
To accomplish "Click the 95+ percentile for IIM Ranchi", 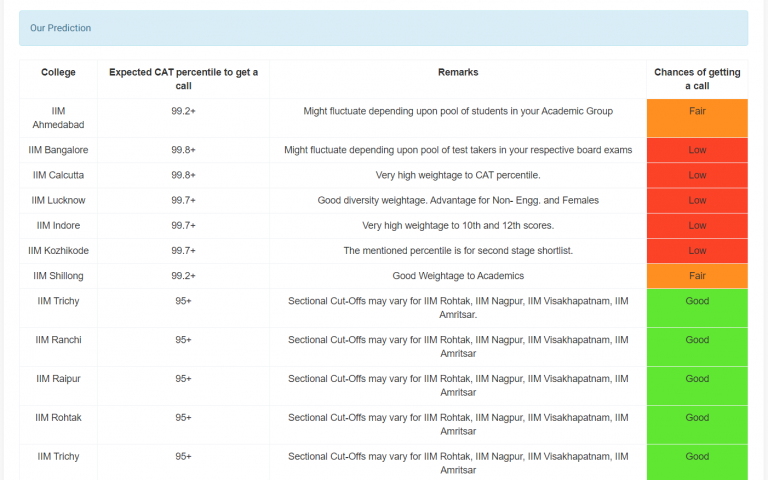I will coord(183,340).
